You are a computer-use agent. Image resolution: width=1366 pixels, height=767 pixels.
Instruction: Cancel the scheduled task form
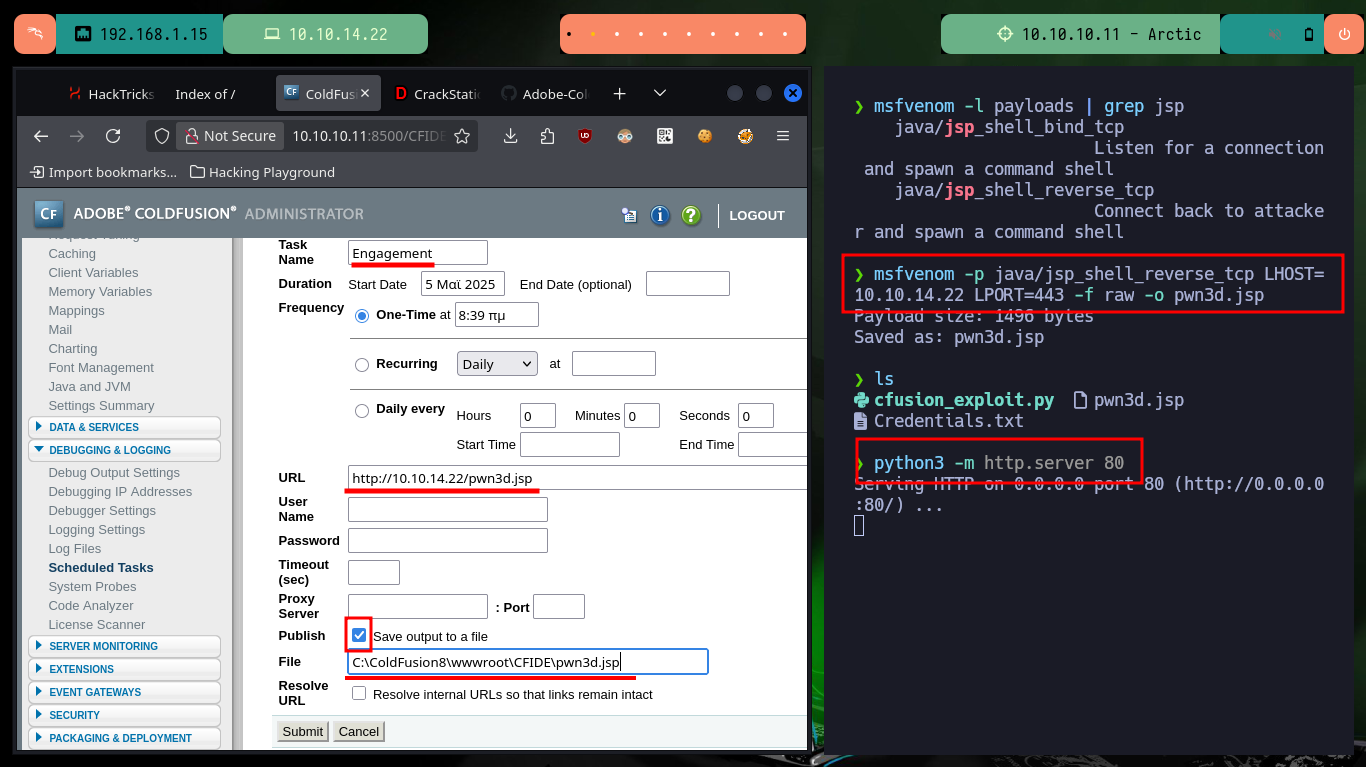[x=358, y=731]
